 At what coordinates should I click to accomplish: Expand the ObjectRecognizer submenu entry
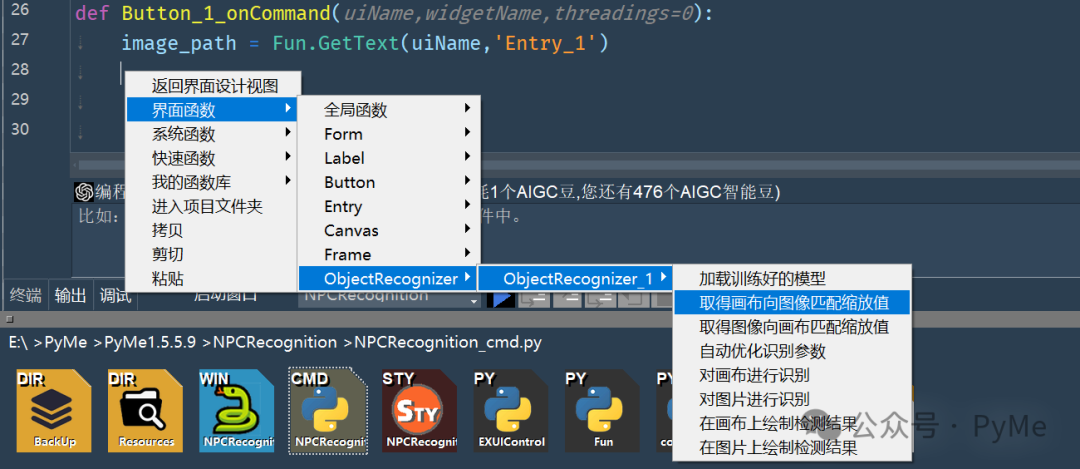(x=388, y=278)
